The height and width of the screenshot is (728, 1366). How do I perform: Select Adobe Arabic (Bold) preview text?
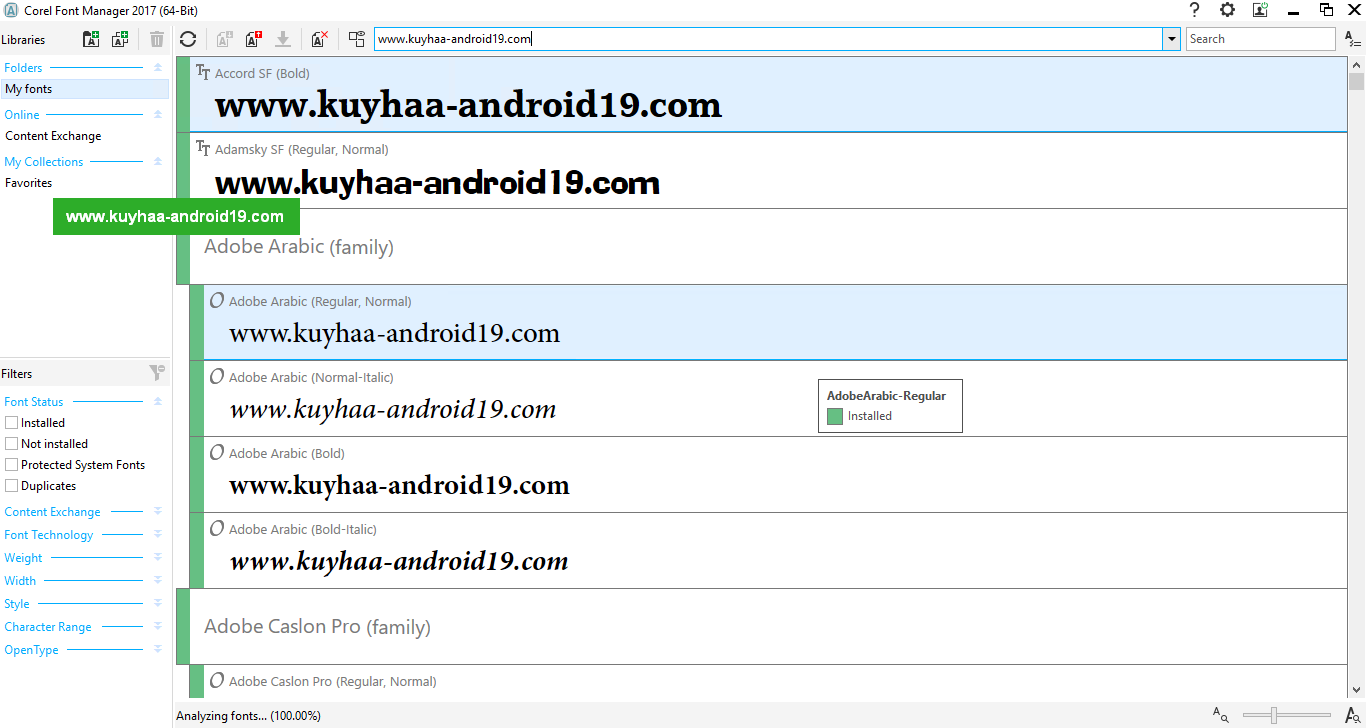[399, 485]
